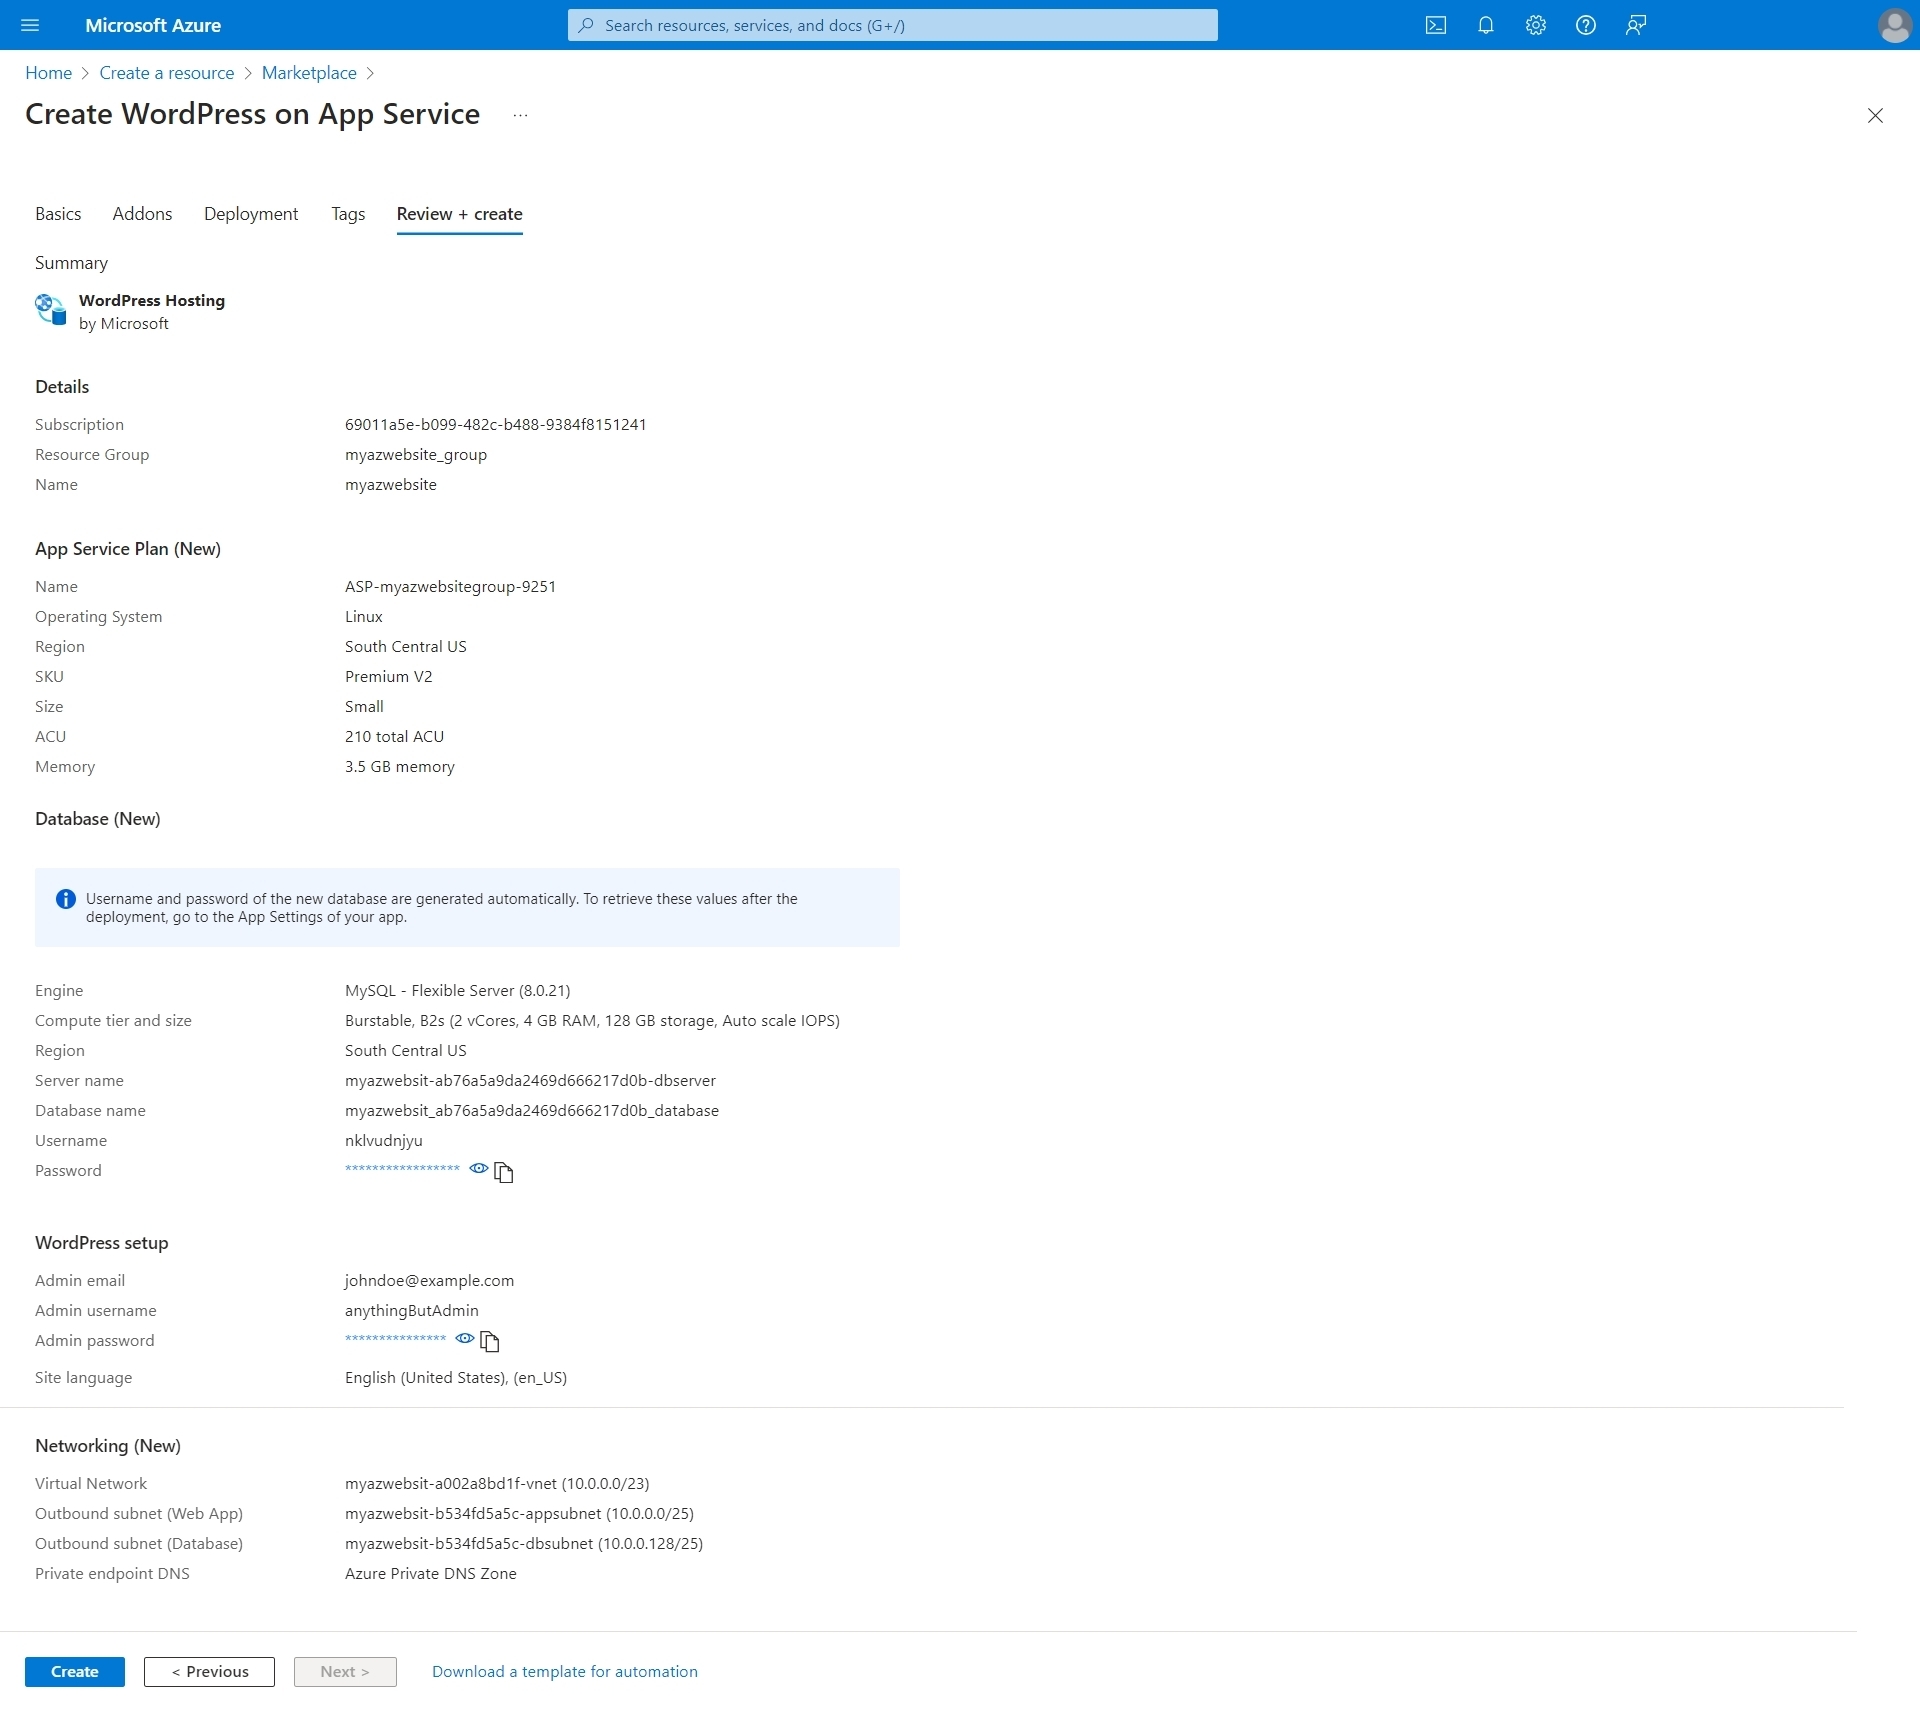1920x1711 pixels.
Task: Open the feedback icon in the header
Action: pyautogui.click(x=1636, y=25)
